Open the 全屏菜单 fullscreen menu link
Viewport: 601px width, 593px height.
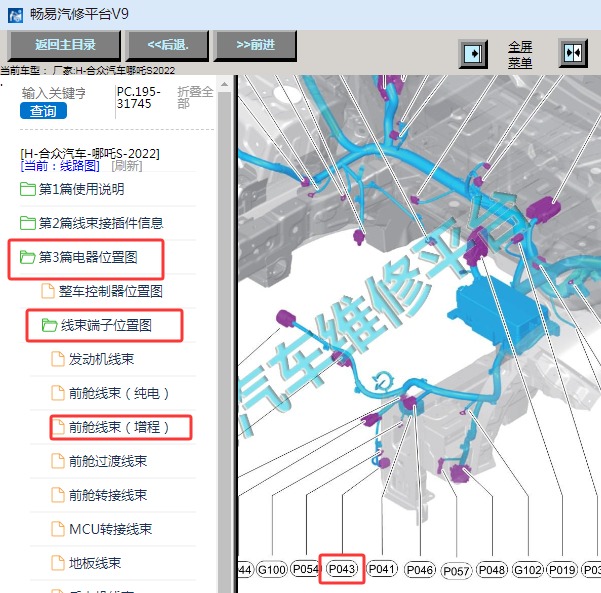(520, 54)
